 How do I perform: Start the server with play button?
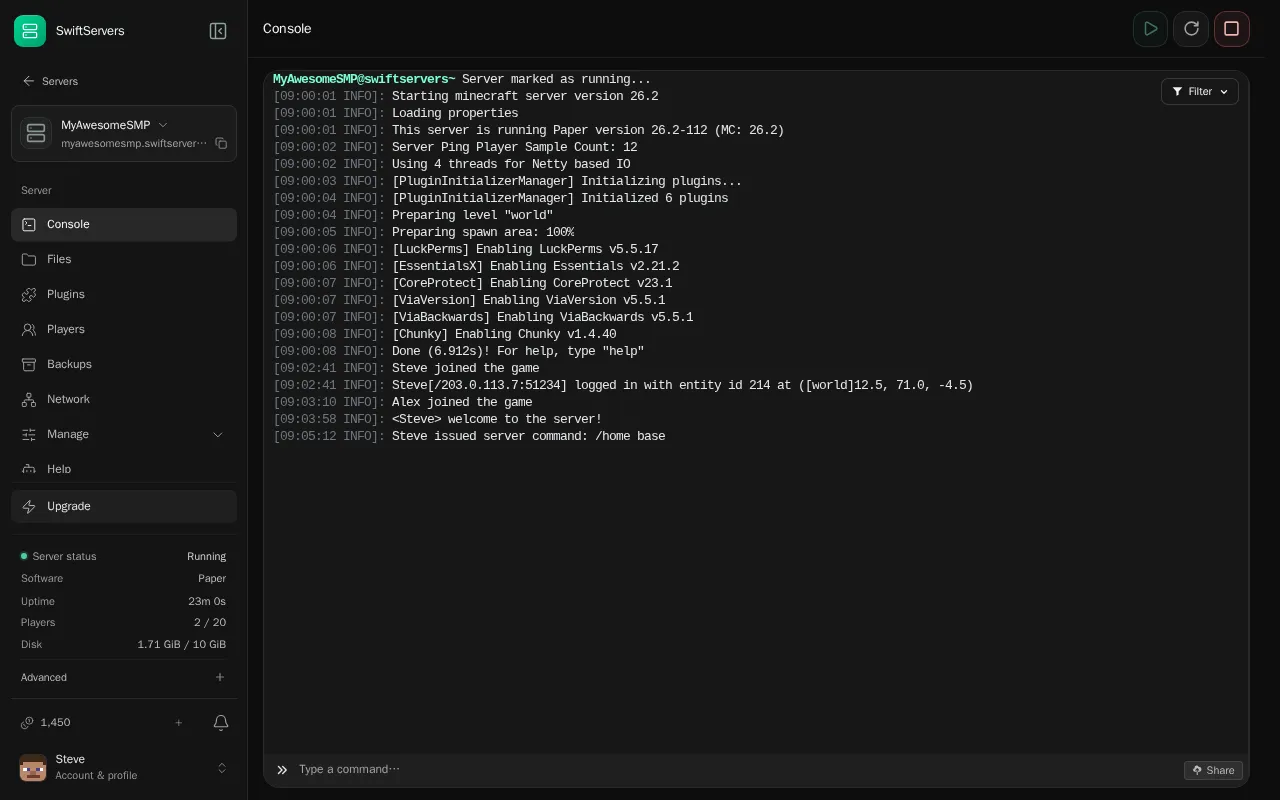tap(1151, 29)
